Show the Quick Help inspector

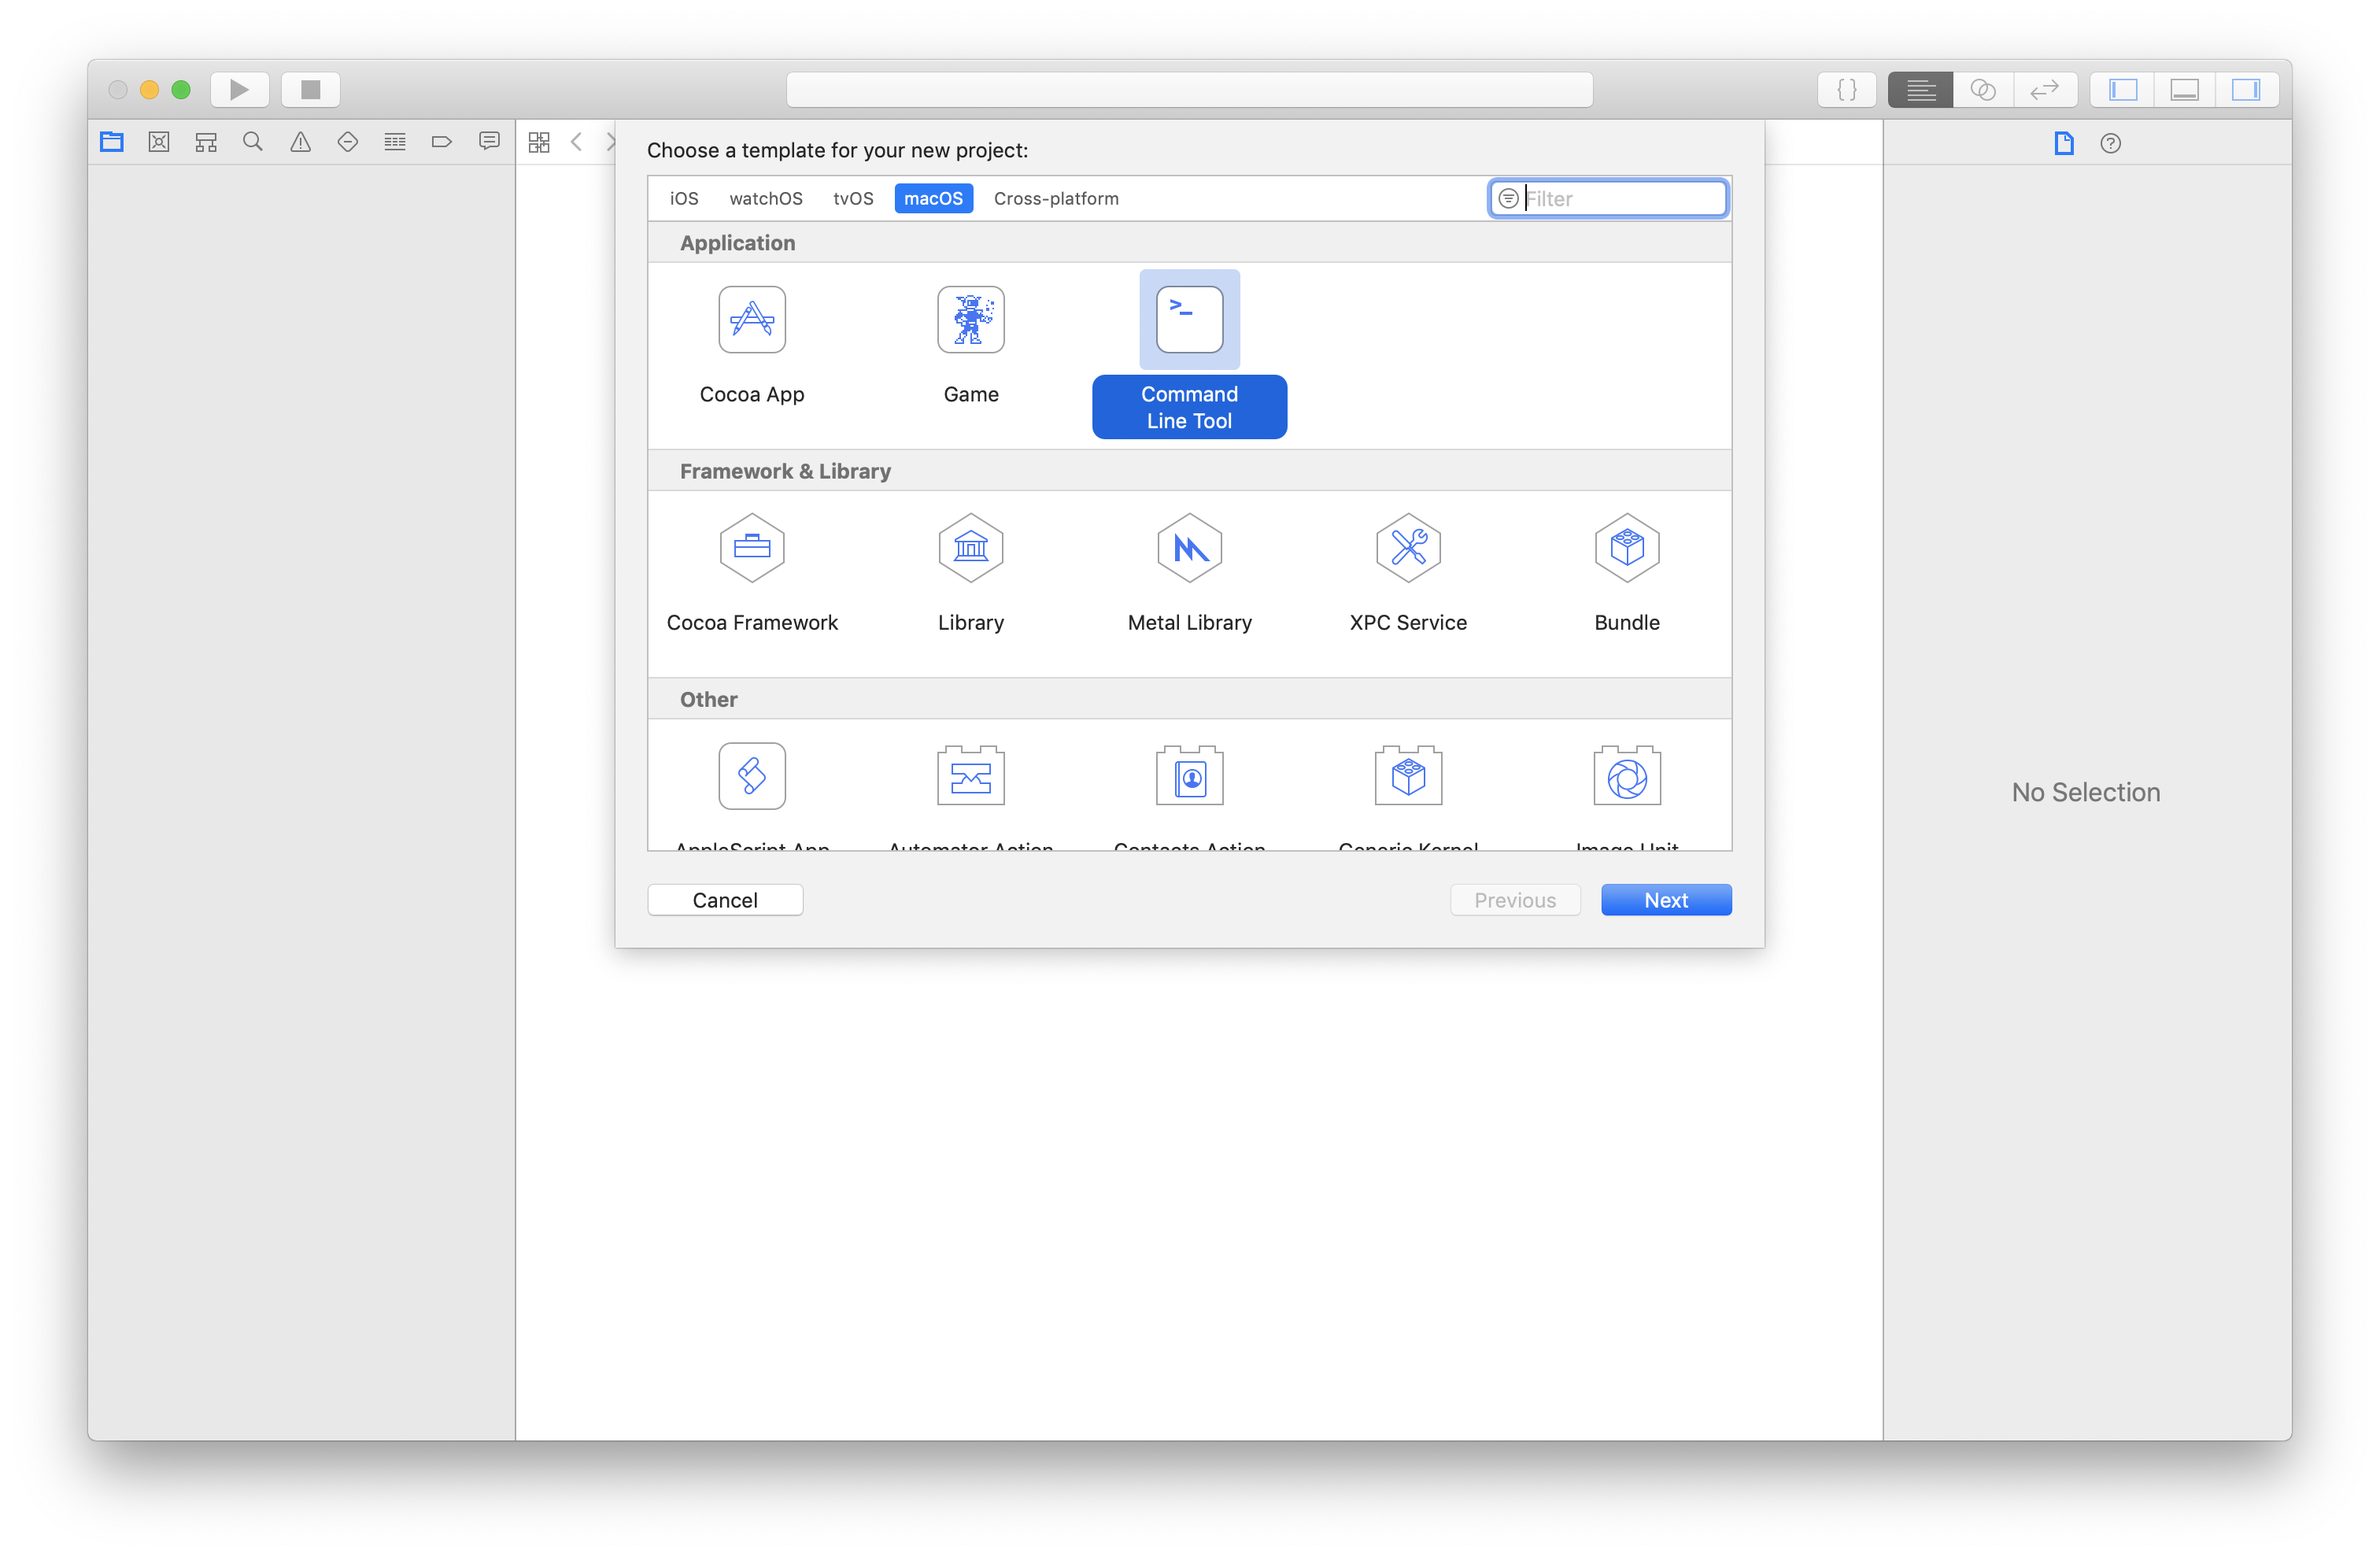pyautogui.click(x=2110, y=143)
